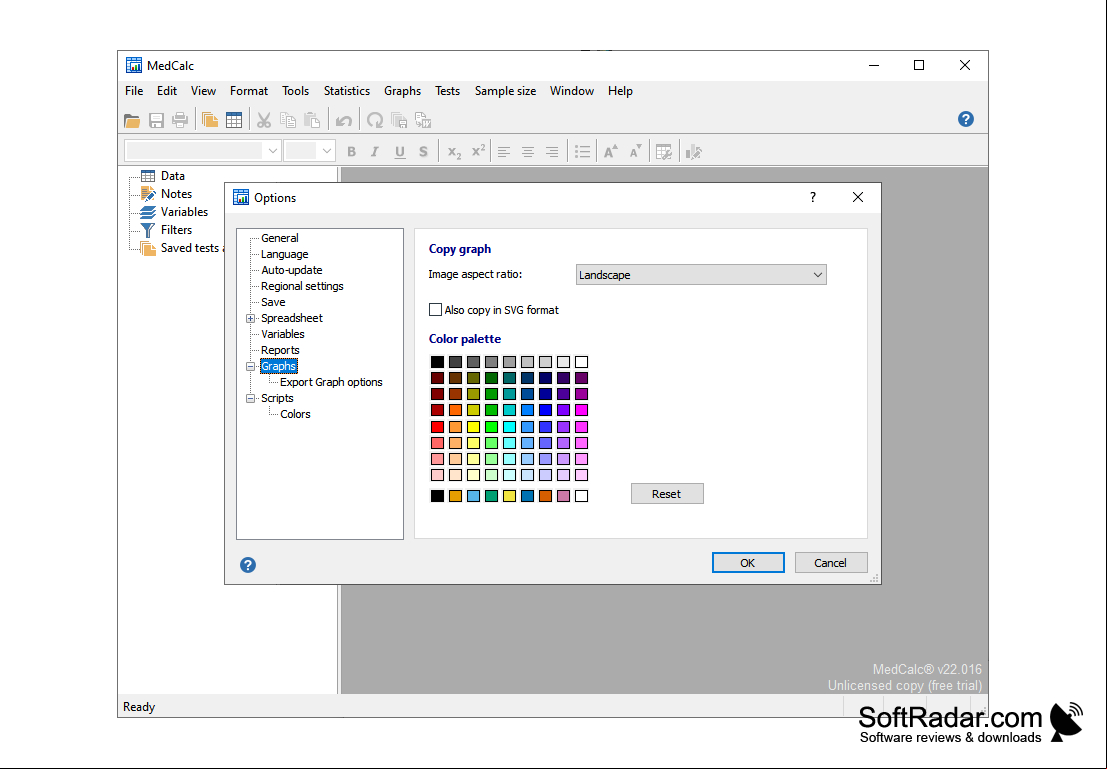The height and width of the screenshot is (769, 1107).
Task: Toggle Bold formatting icon
Action: click(x=352, y=152)
